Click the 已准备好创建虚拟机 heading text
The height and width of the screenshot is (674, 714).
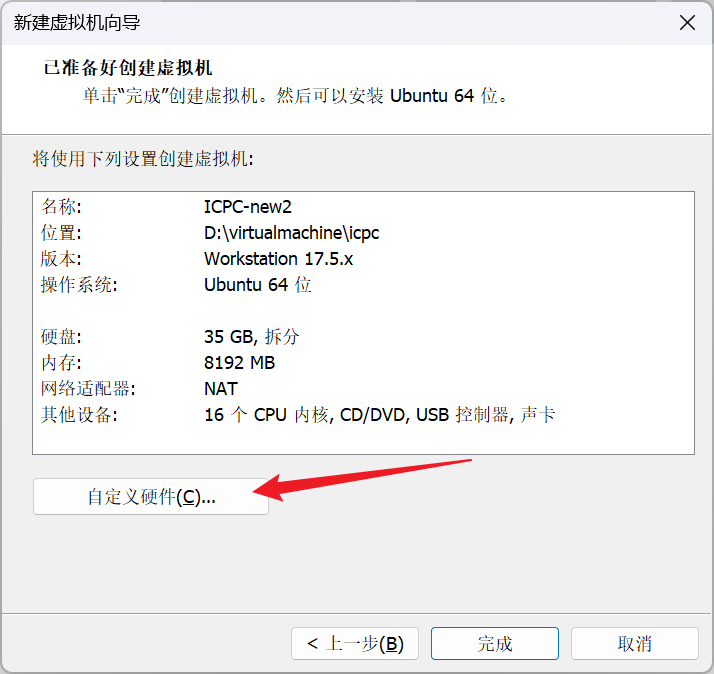pyautogui.click(x=128, y=68)
